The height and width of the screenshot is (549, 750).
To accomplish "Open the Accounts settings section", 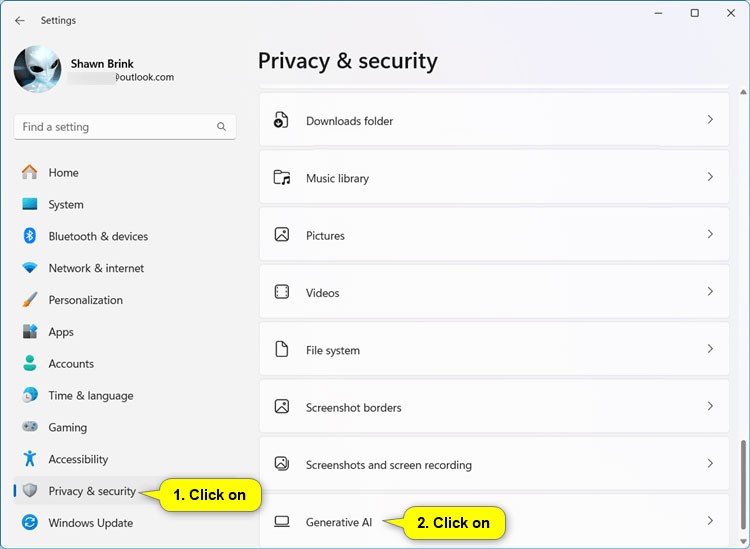I will click(71, 364).
